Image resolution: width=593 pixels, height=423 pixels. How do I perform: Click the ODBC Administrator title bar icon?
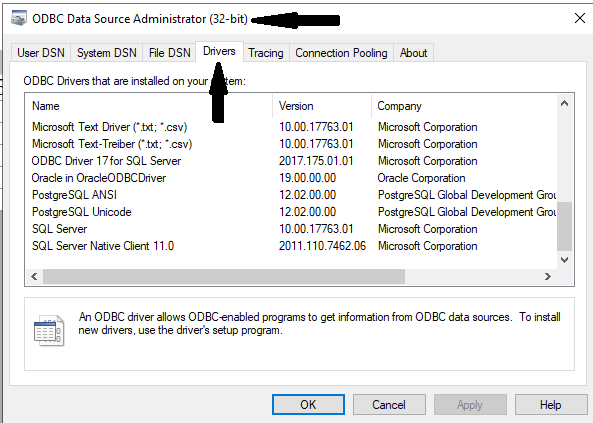tap(19, 18)
